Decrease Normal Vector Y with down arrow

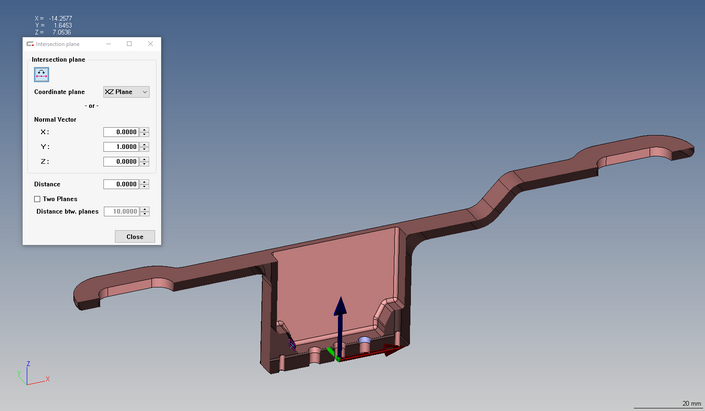(144, 149)
